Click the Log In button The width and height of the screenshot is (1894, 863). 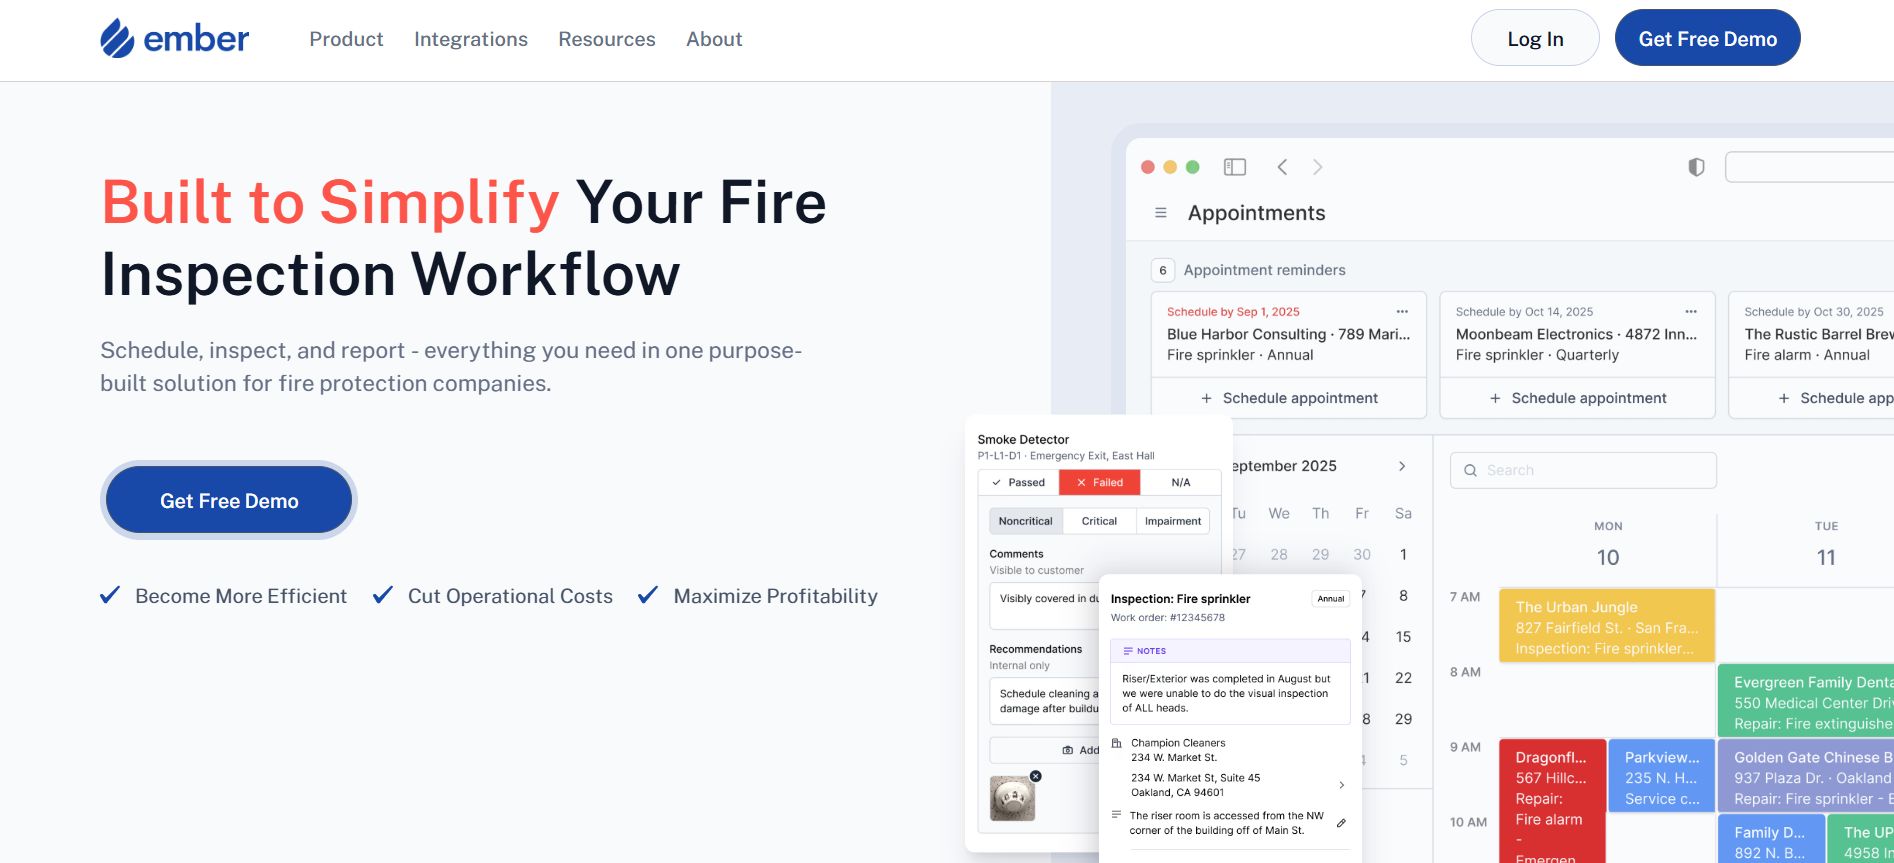[x=1535, y=39]
